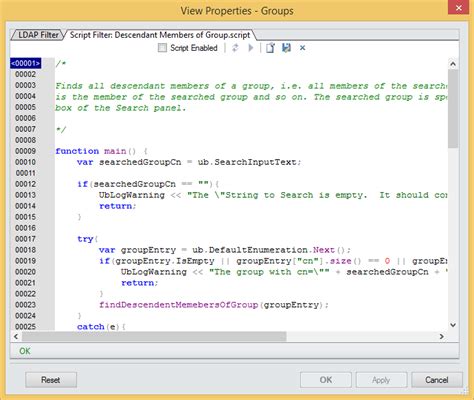Click the Cancel button

click(x=437, y=380)
